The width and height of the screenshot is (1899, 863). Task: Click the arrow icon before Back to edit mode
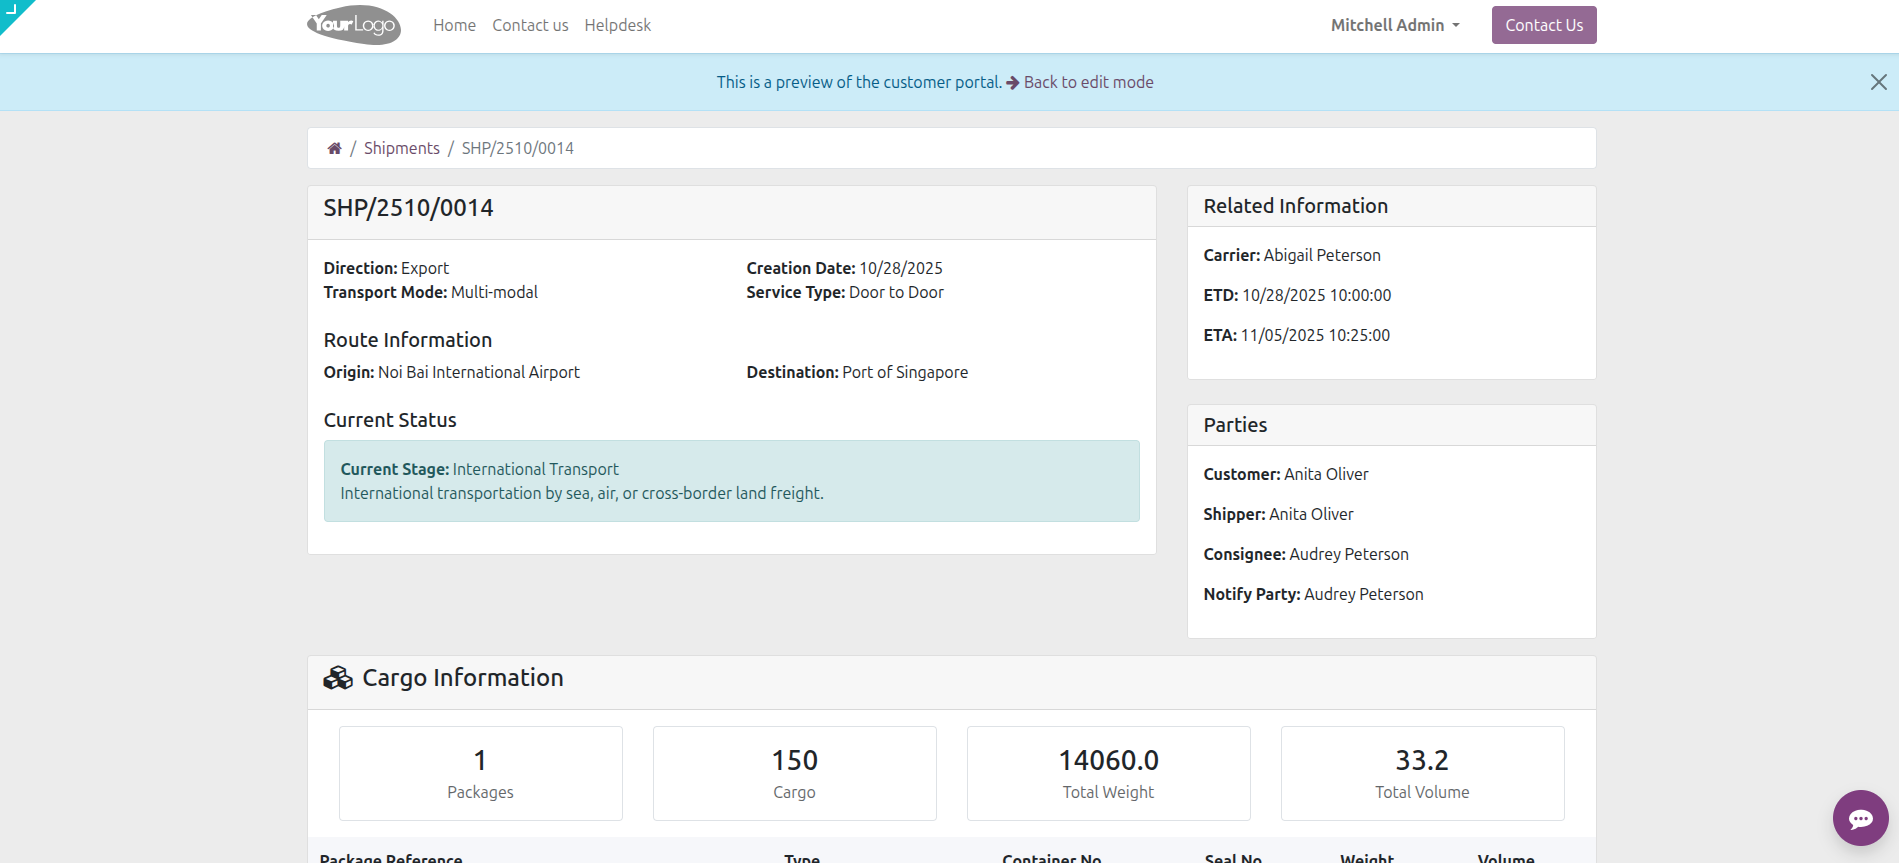click(x=1012, y=83)
